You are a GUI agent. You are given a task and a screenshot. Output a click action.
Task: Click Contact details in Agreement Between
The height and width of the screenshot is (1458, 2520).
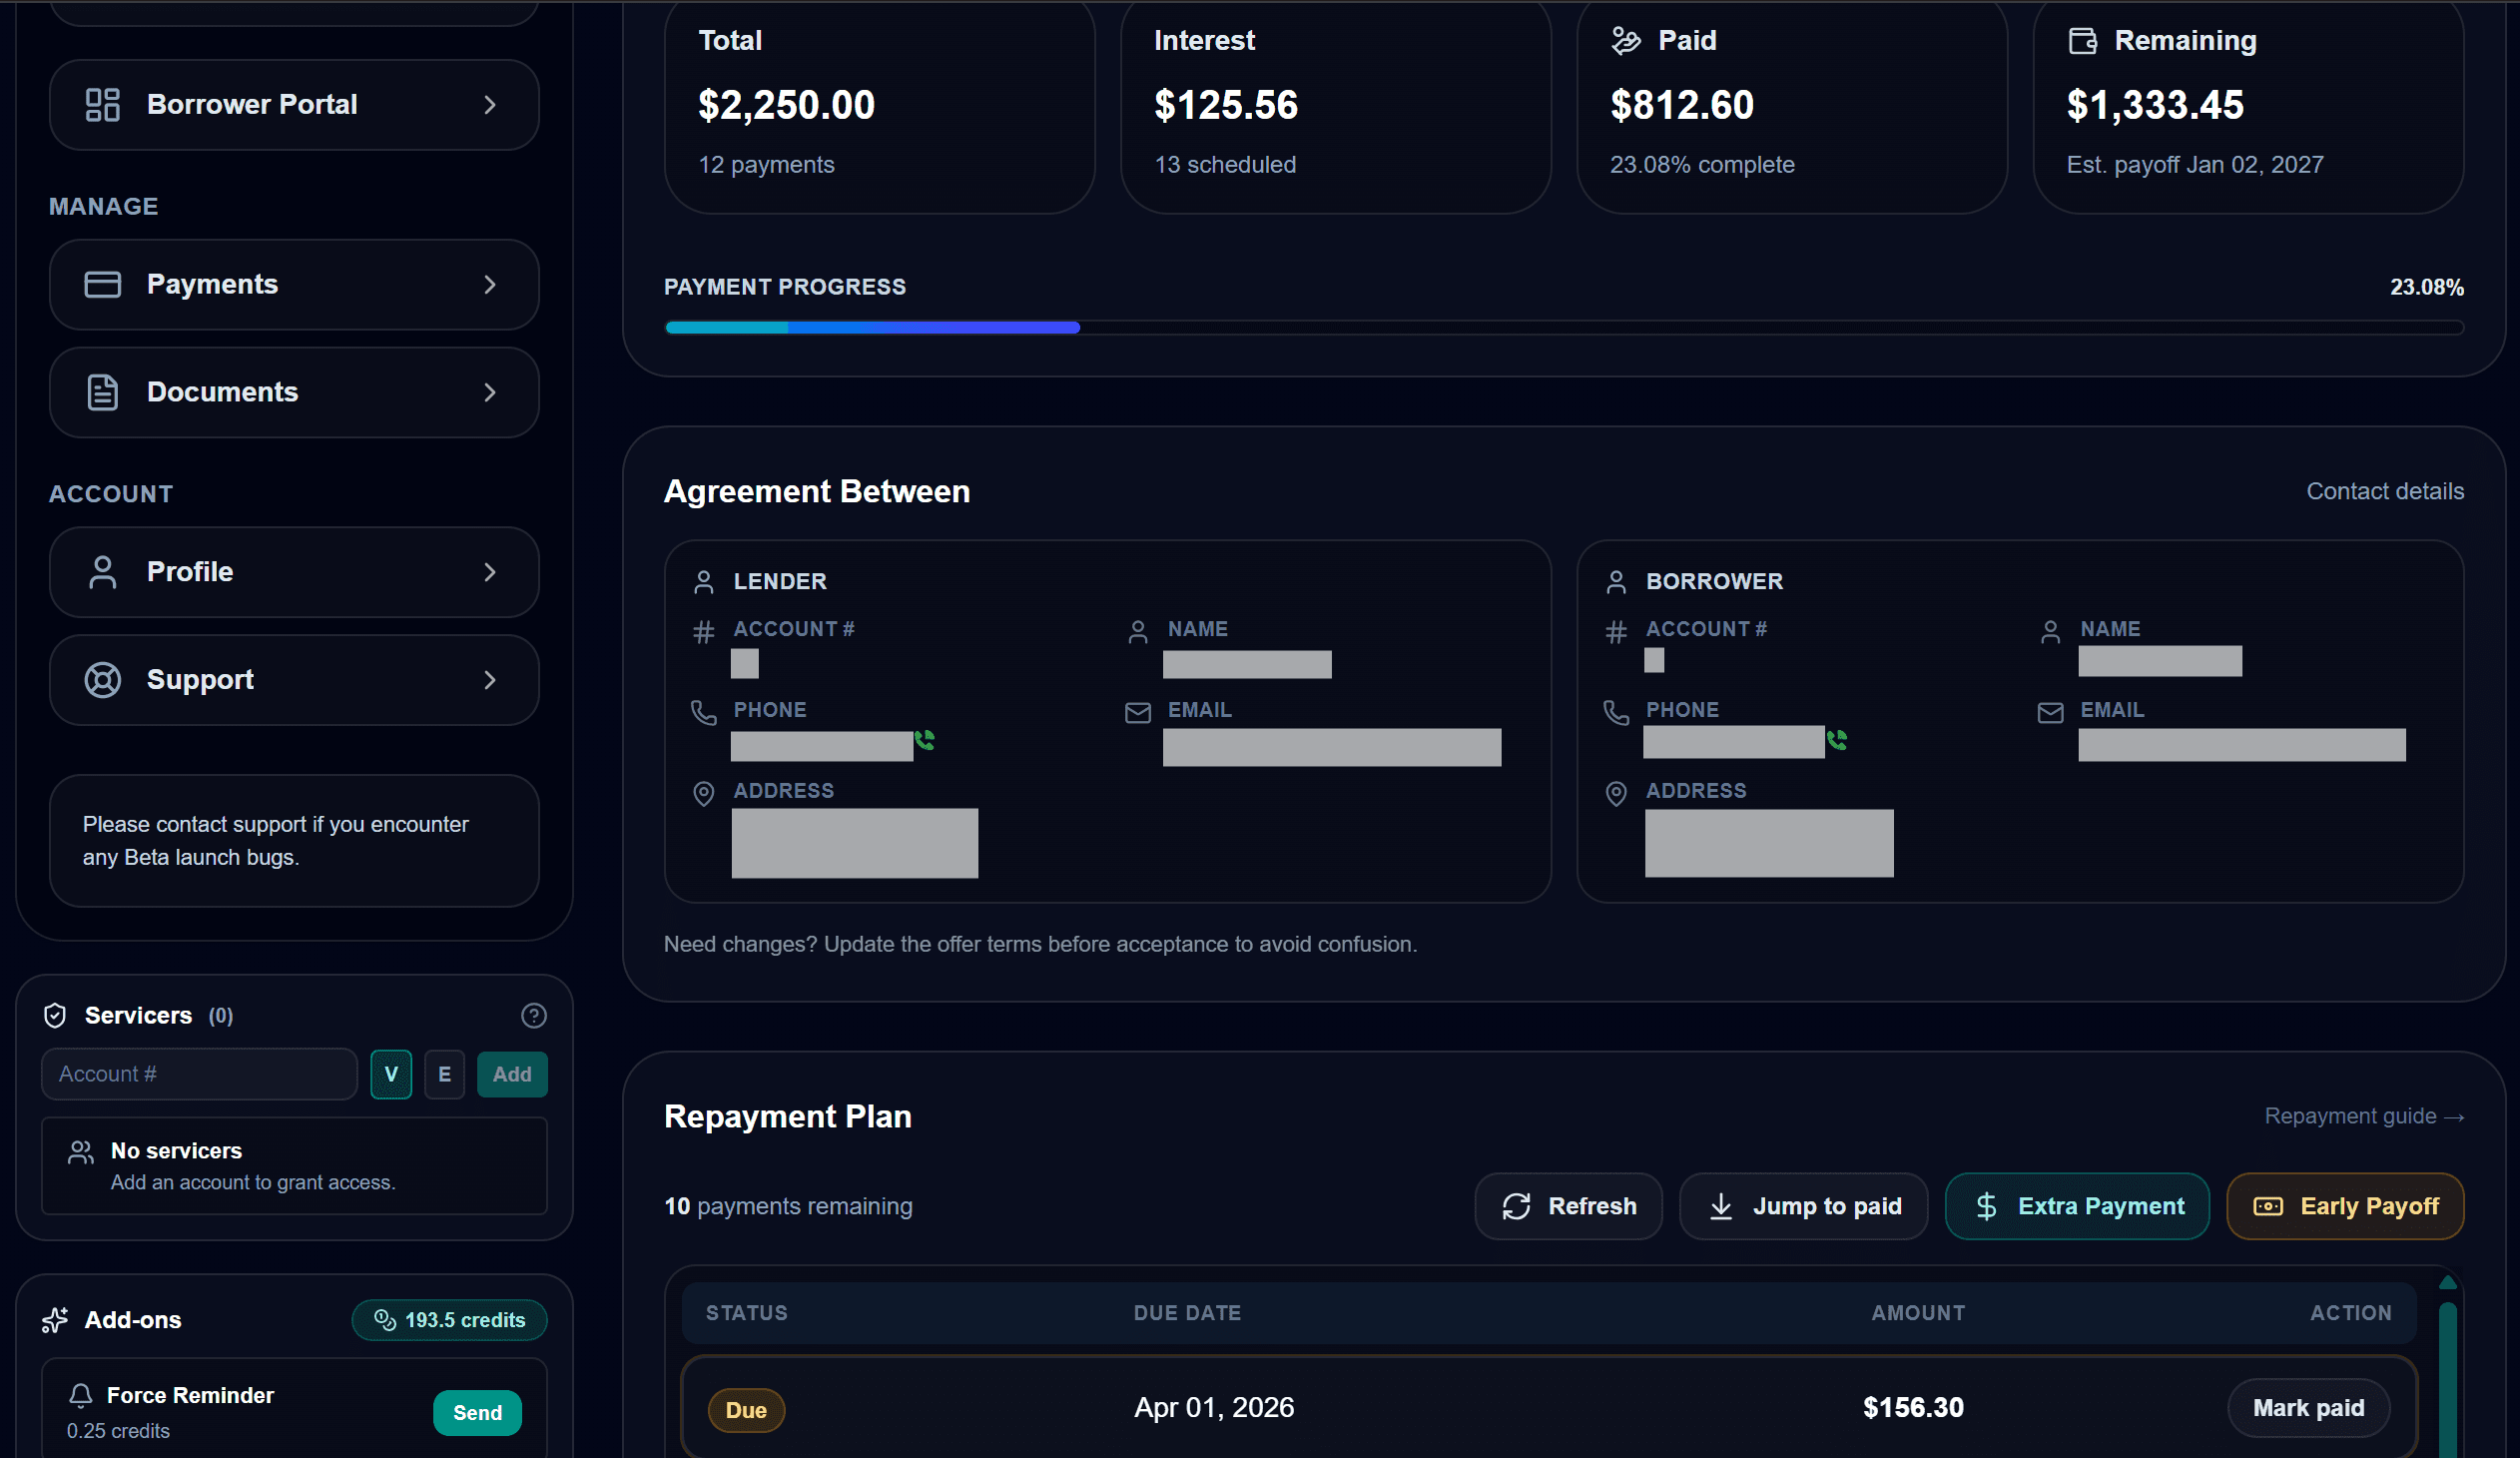tap(2386, 491)
